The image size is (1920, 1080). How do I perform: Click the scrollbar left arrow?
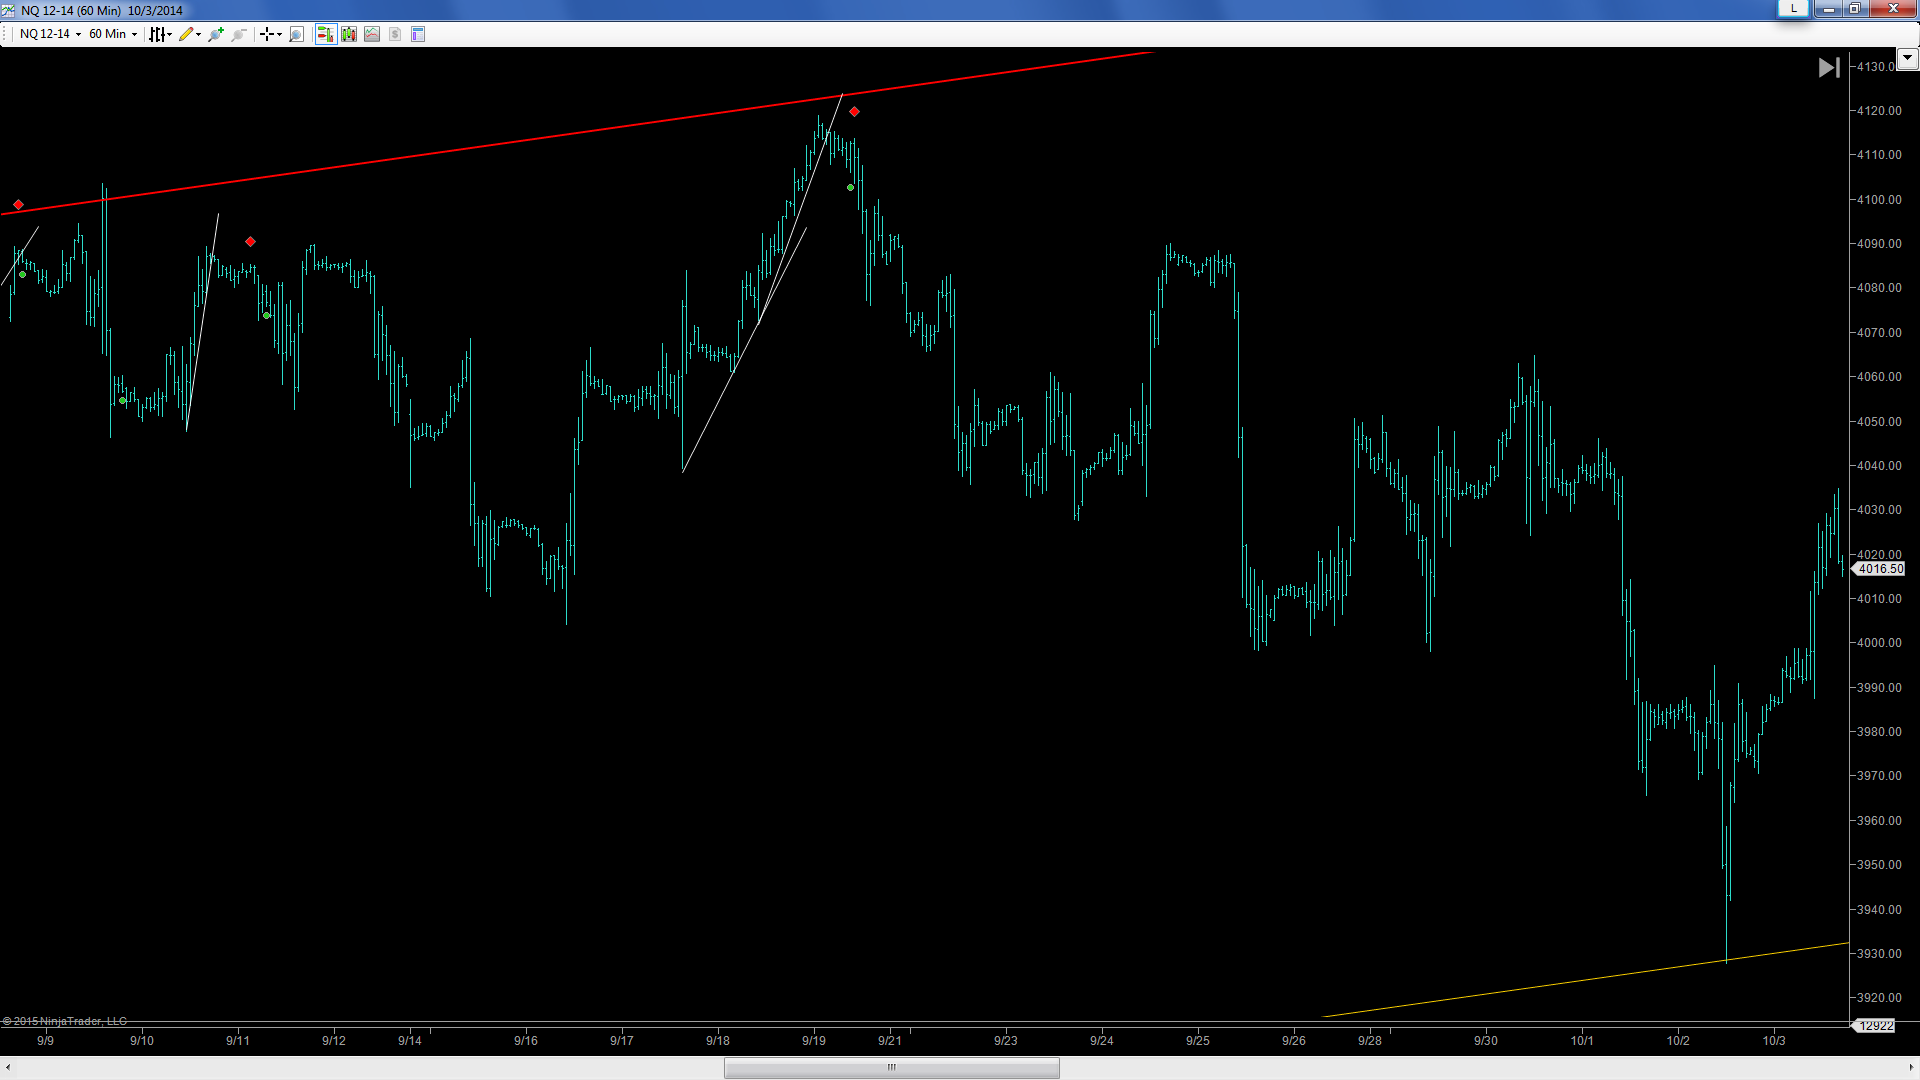[x=8, y=1068]
